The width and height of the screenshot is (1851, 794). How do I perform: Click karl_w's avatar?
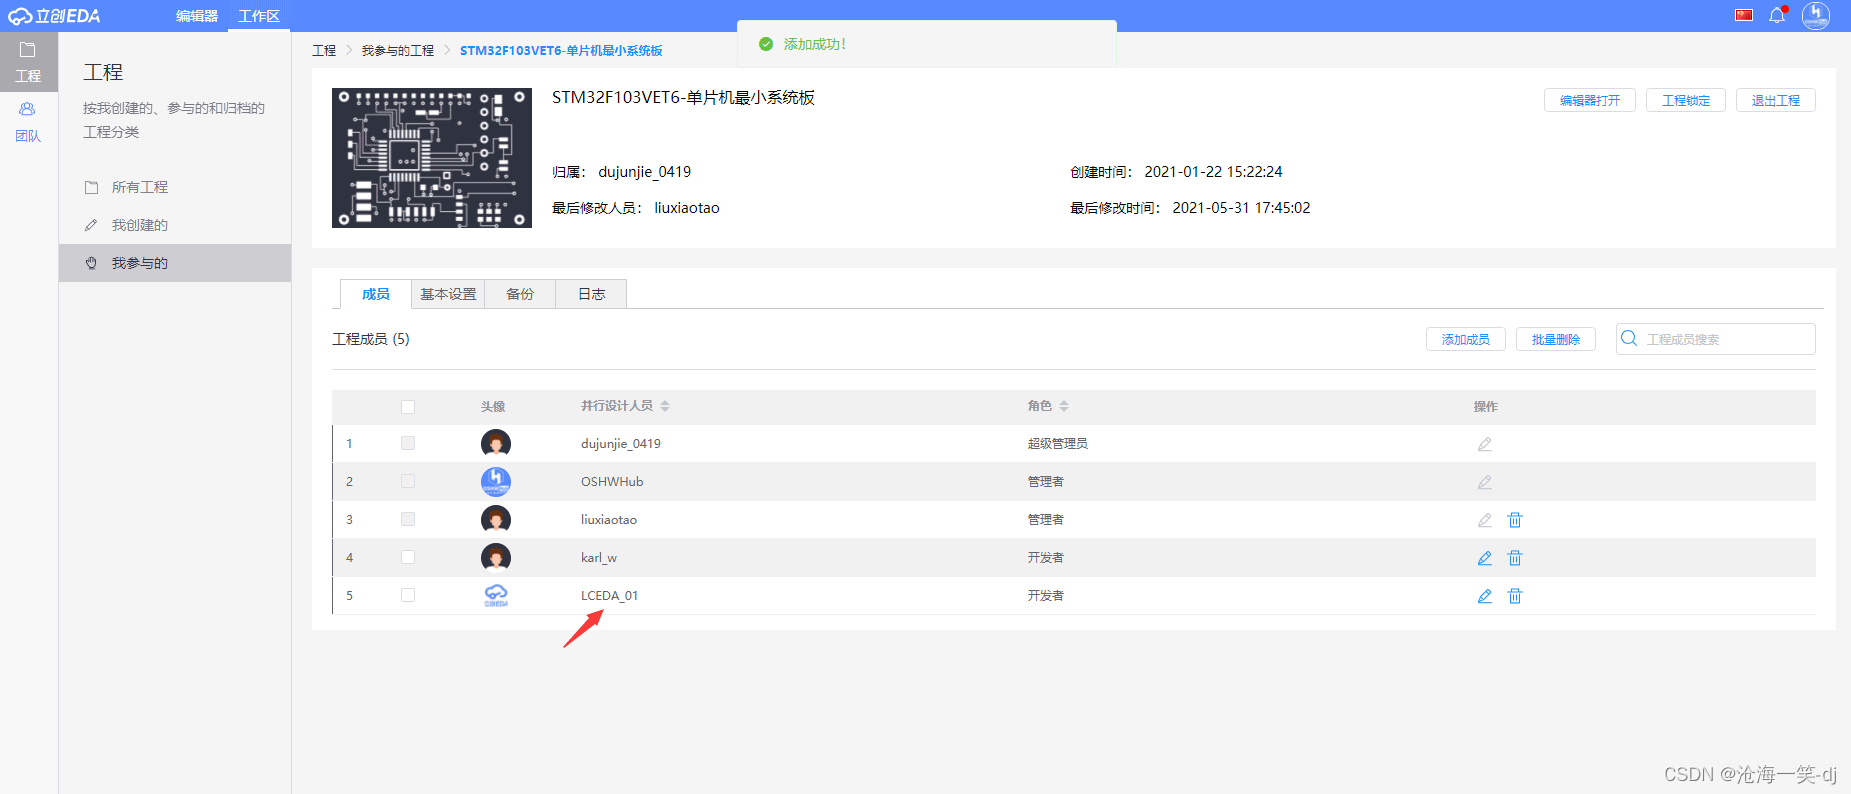tap(496, 557)
